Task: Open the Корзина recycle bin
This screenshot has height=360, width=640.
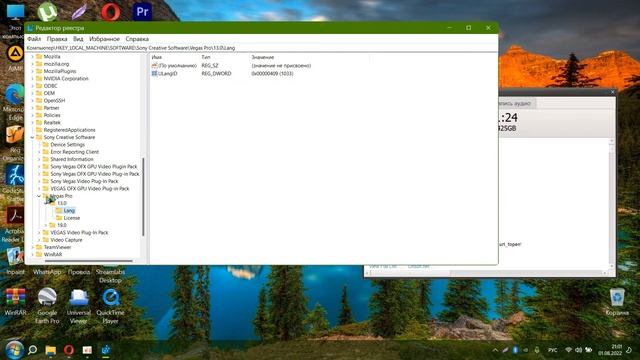Action: click(617, 302)
